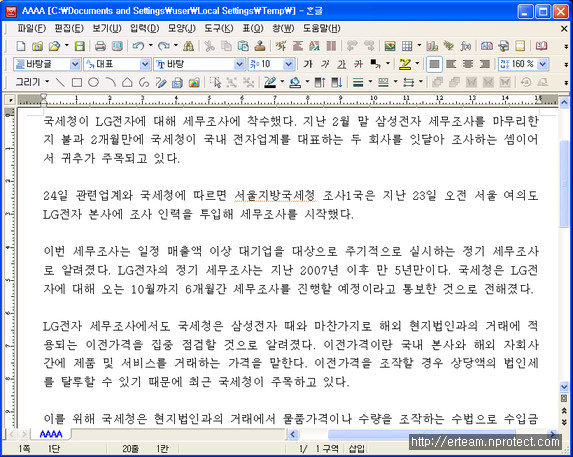This screenshot has height=457, width=573.
Task: Open print preview icon
Action: tap(117, 46)
